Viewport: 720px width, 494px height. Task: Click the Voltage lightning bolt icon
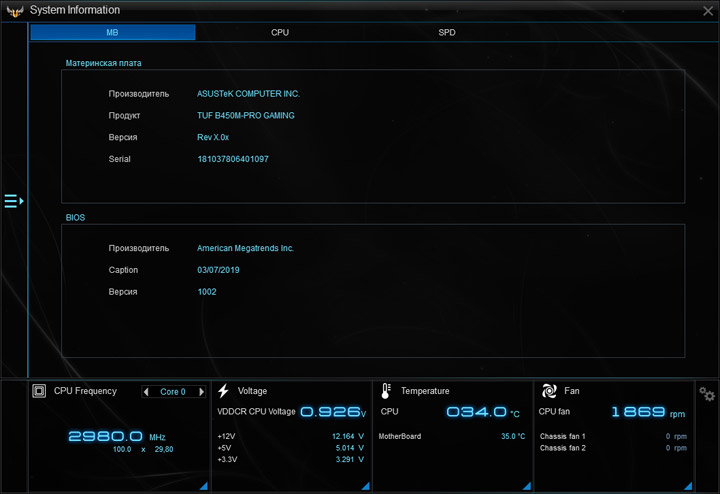(223, 391)
